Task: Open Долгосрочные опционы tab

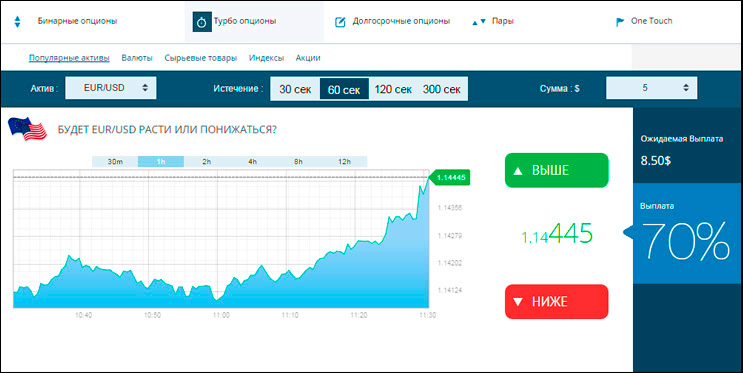Action: coord(401,21)
